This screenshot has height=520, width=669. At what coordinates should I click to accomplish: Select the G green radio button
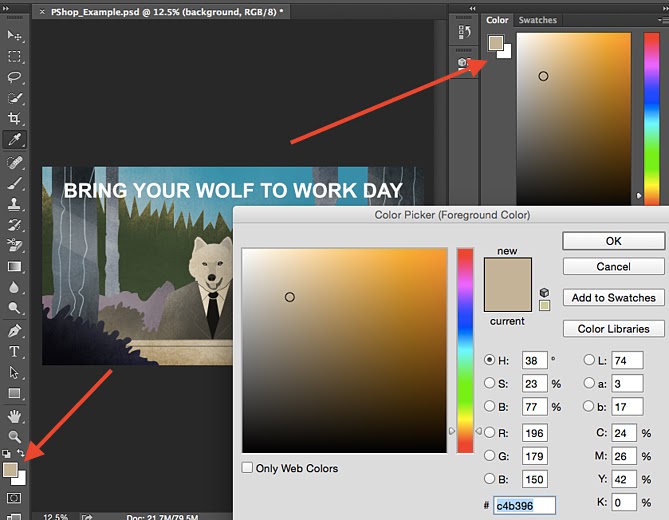coord(489,455)
